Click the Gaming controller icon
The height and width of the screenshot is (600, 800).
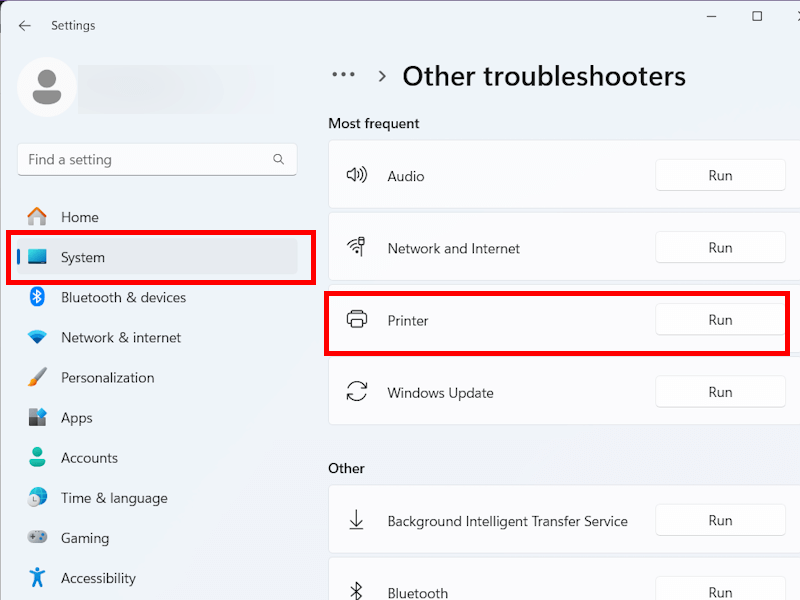pyautogui.click(x=37, y=537)
